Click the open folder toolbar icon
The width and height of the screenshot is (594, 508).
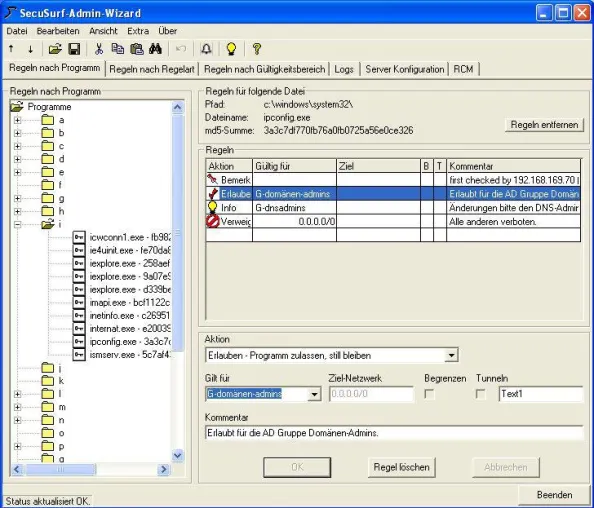pos(55,49)
